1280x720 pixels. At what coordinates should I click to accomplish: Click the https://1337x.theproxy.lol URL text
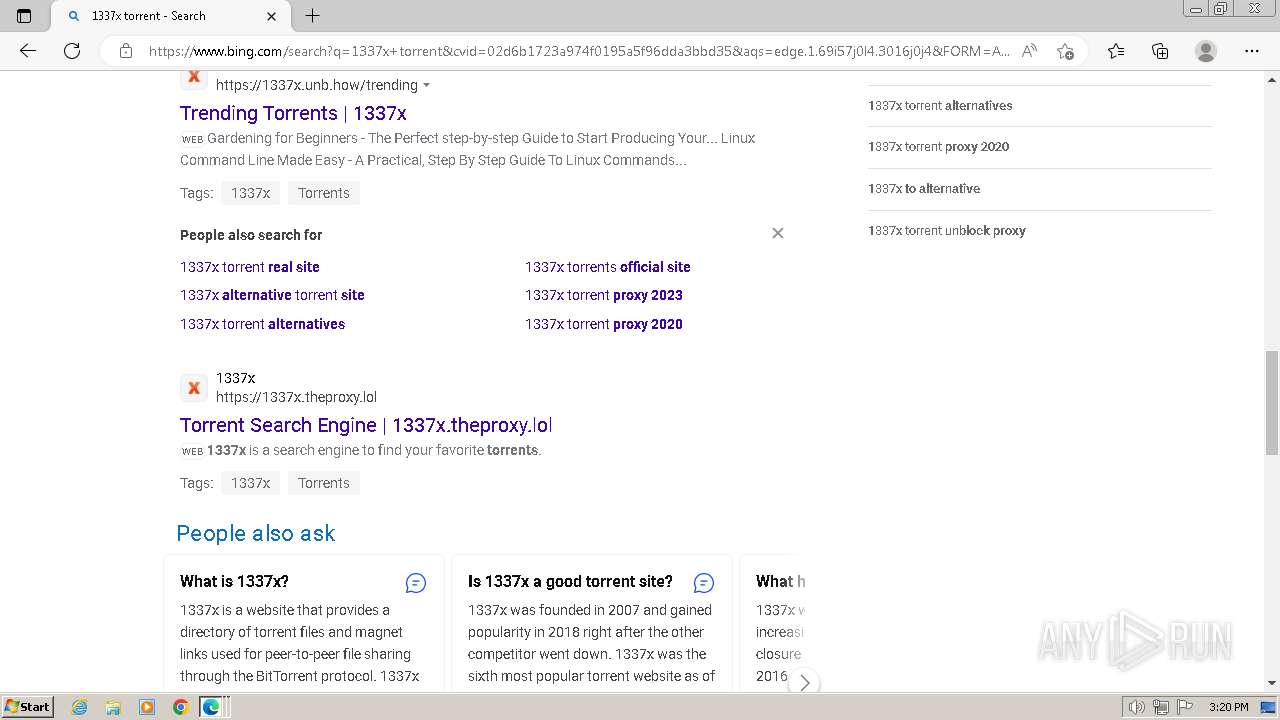(296, 397)
